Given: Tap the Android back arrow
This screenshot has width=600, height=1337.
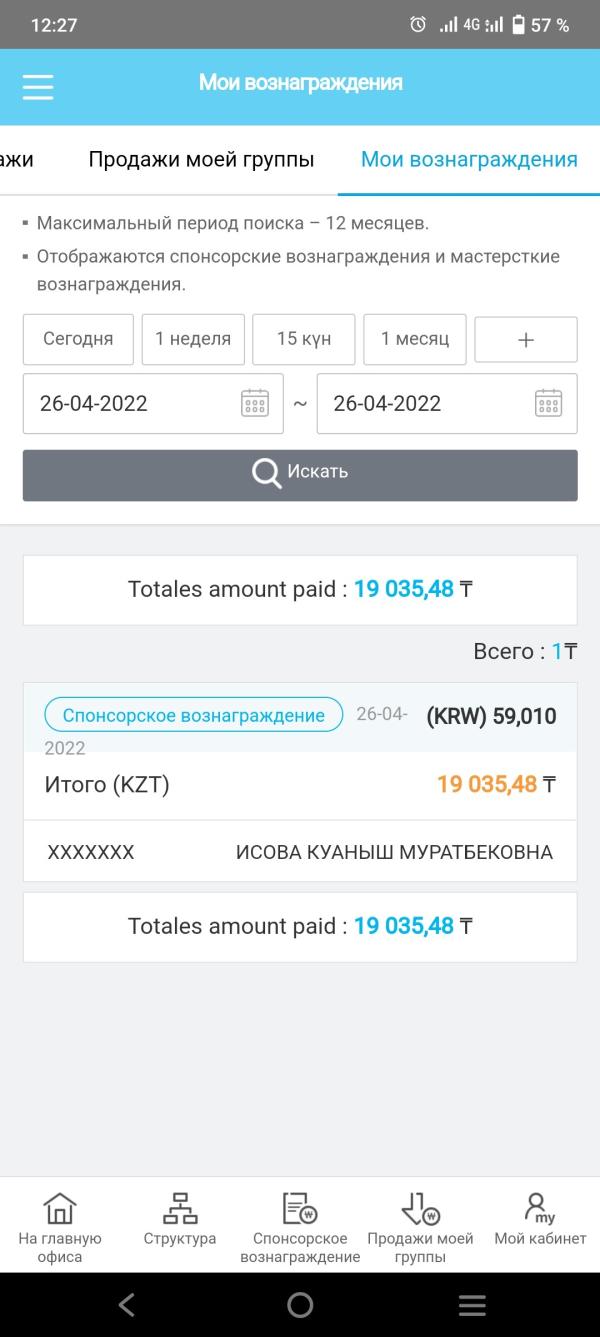Looking at the screenshot, I should coord(126,1304).
